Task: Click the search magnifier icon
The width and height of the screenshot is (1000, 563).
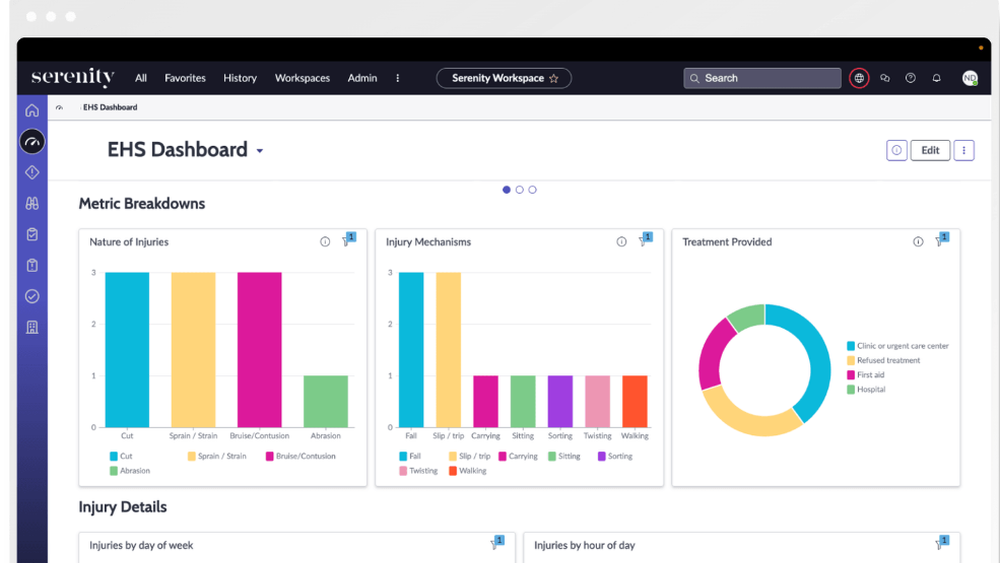Action: click(x=695, y=78)
